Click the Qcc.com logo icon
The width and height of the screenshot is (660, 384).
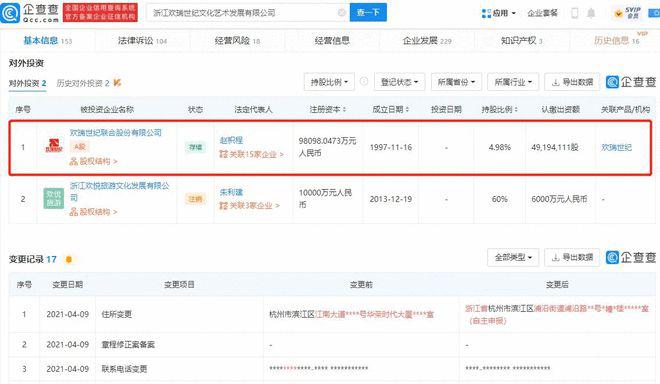click(10, 13)
